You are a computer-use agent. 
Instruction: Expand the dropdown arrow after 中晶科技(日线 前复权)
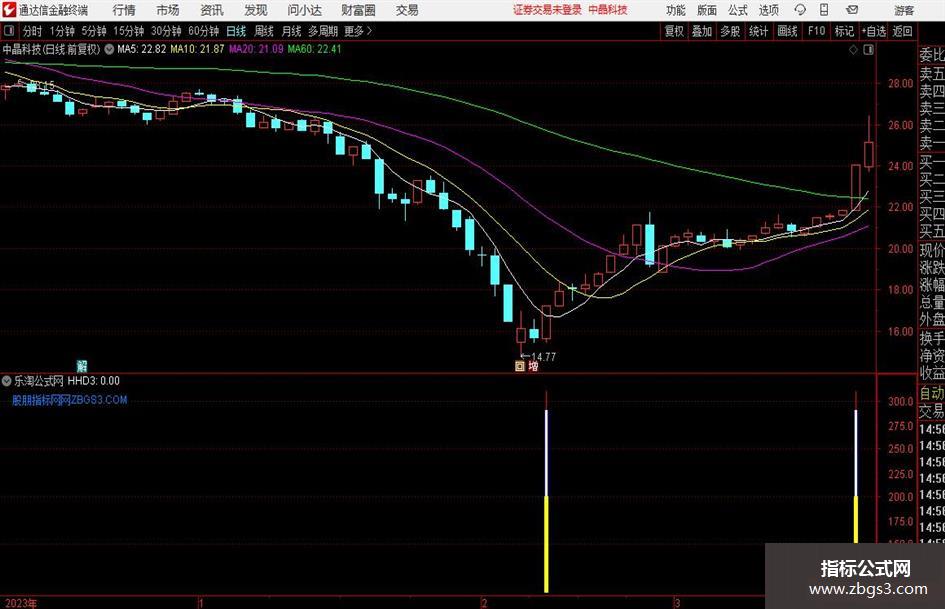[x=109, y=49]
